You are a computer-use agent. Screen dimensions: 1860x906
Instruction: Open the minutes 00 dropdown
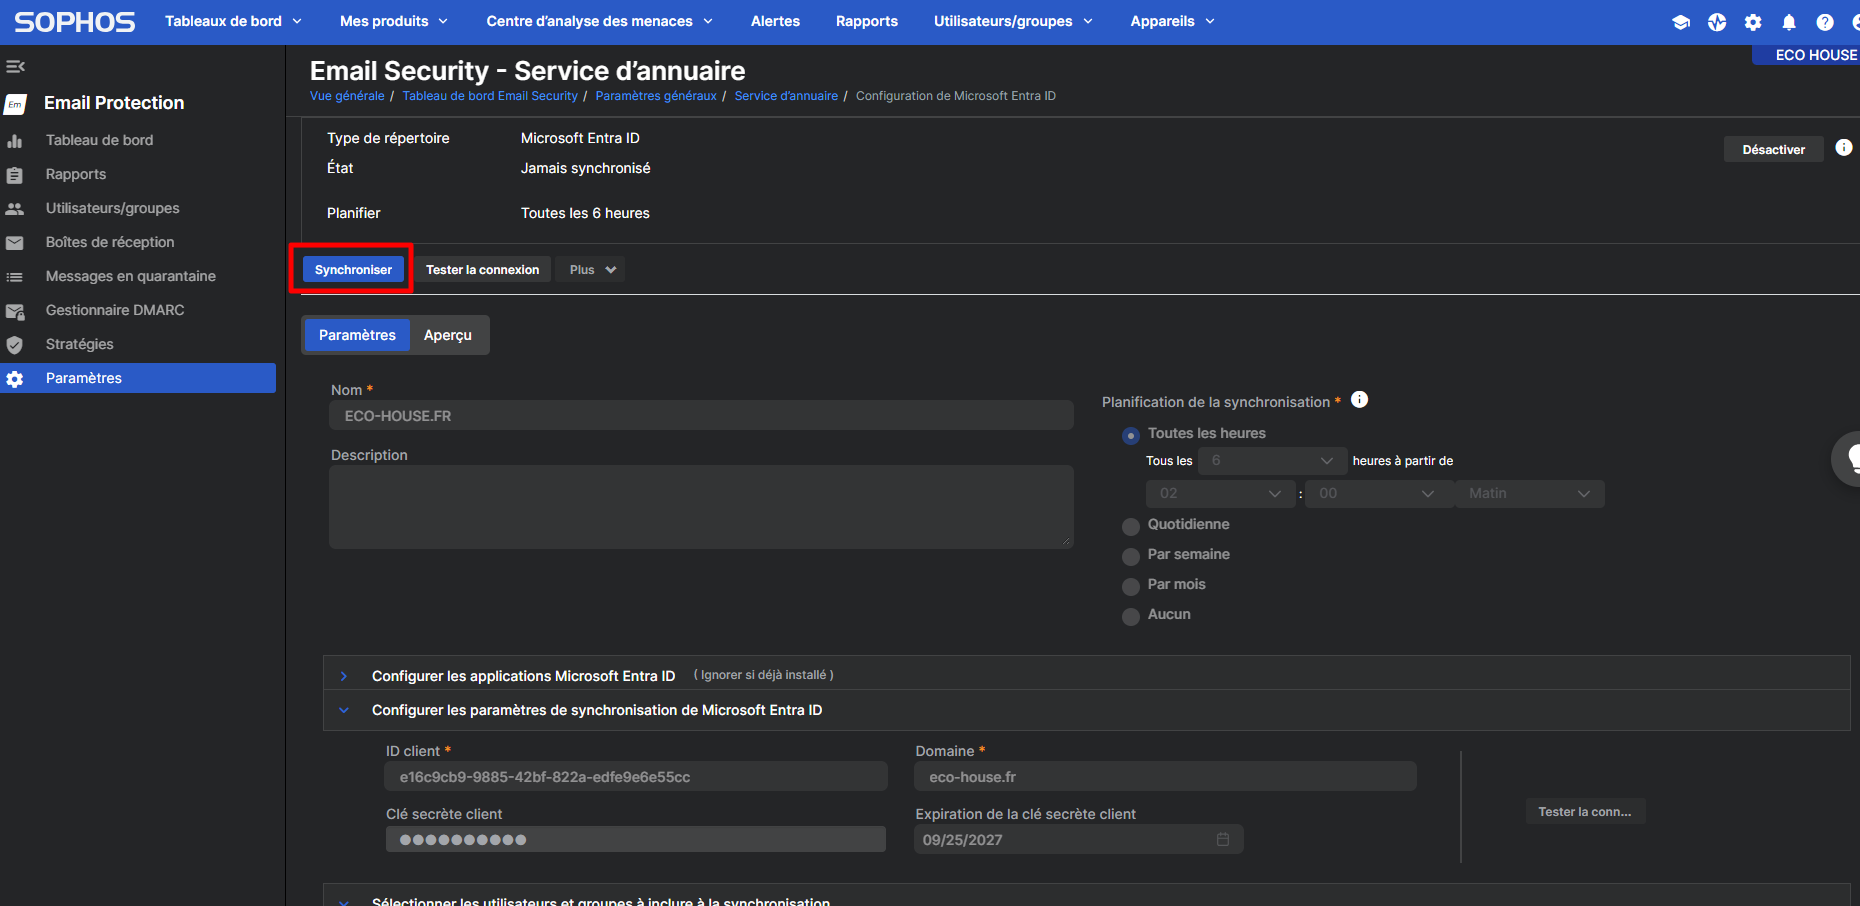click(x=1379, y=494)
